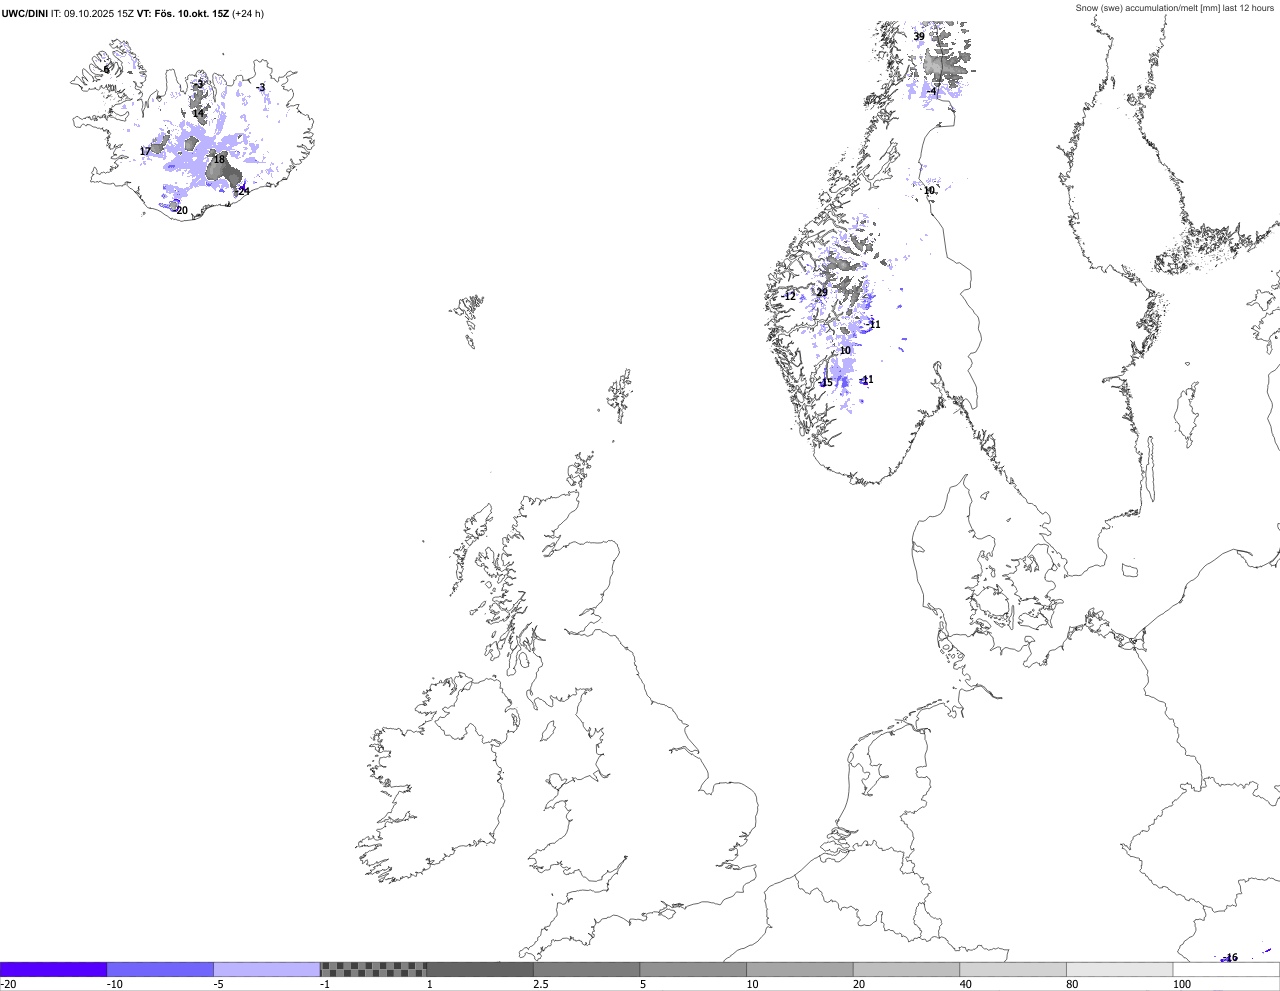Click the value -4 in northern Norway

(x=932, y=92)
